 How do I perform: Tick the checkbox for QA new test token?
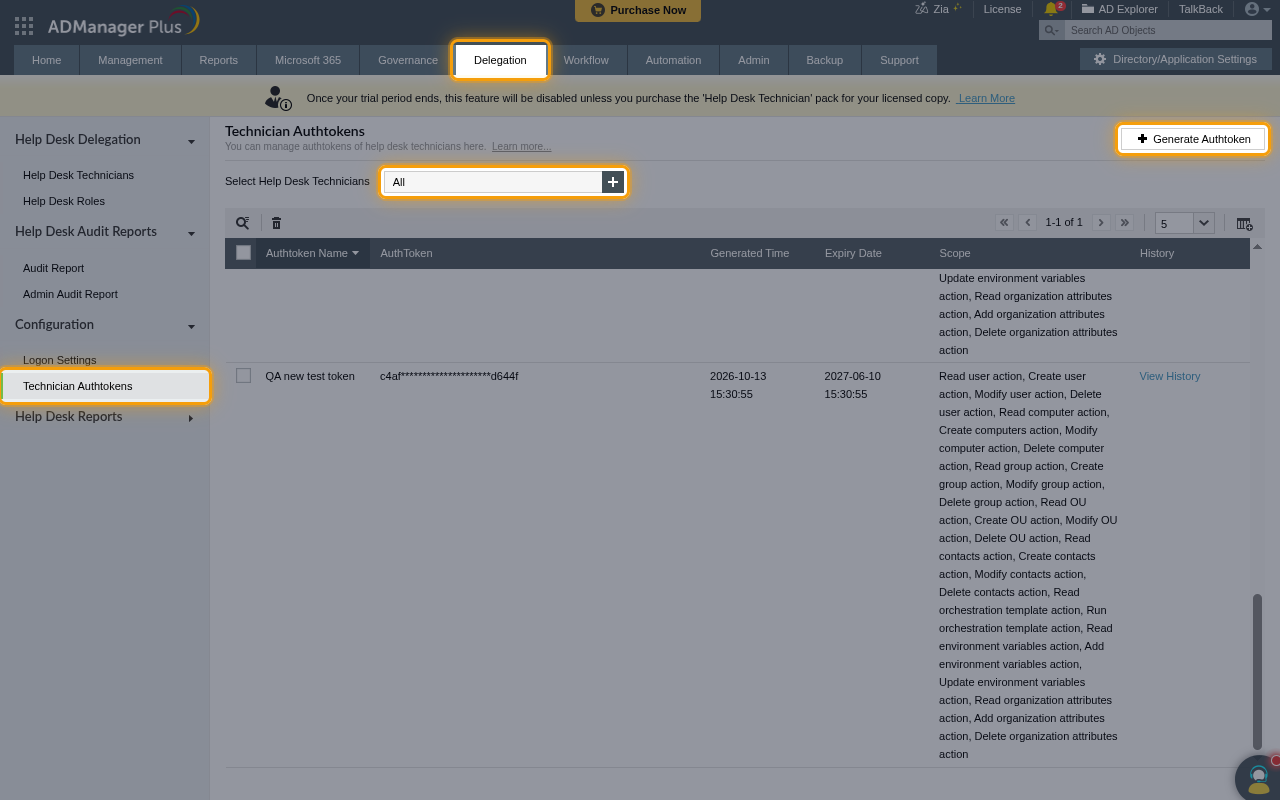click(243, 376)
